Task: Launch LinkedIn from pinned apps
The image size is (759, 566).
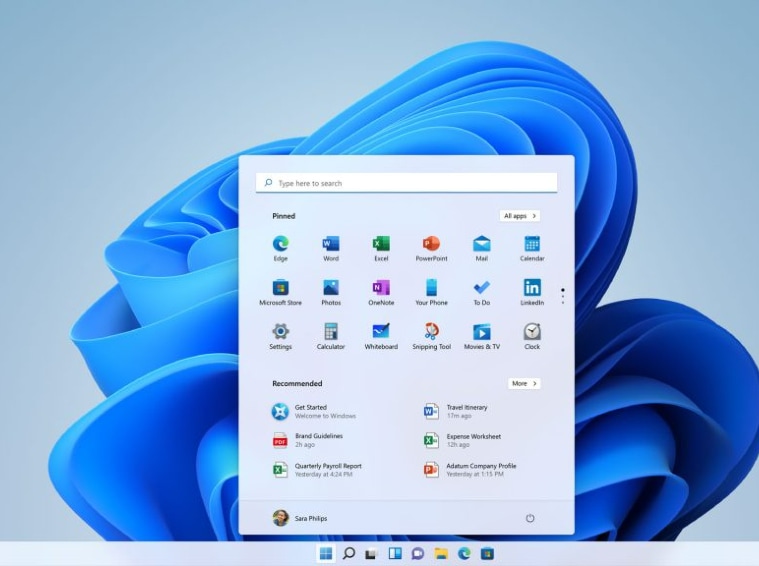Action: tap(532, 292)
